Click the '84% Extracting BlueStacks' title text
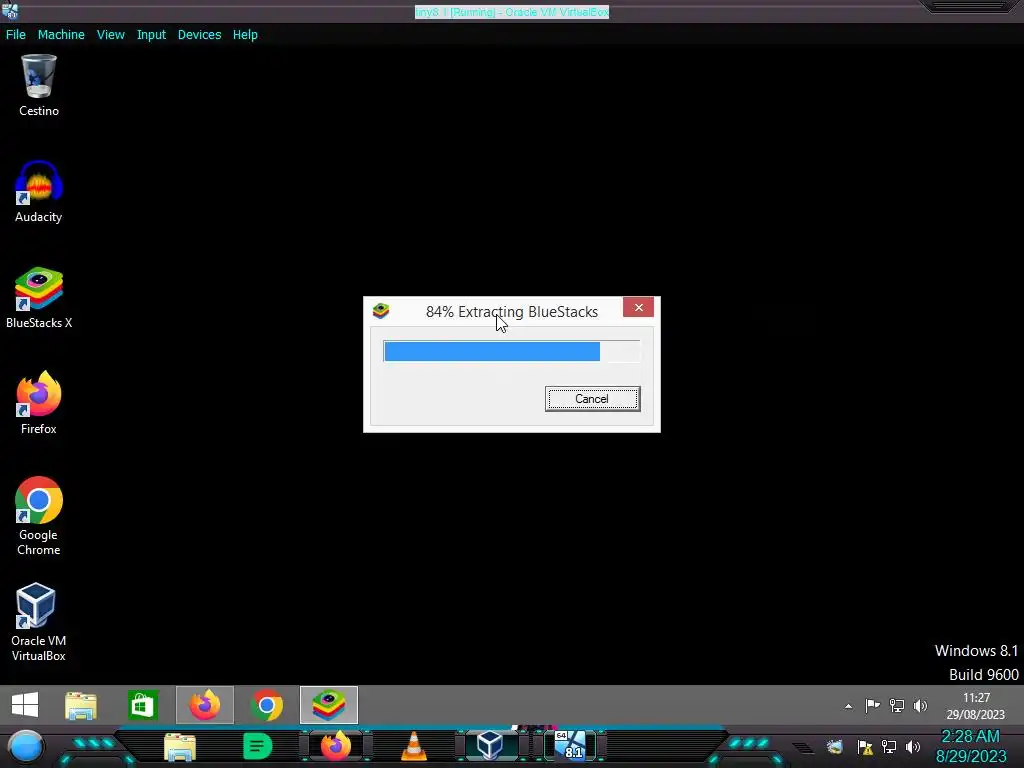The height and width of the screenshot is (768, 1024). click(511, 312)
